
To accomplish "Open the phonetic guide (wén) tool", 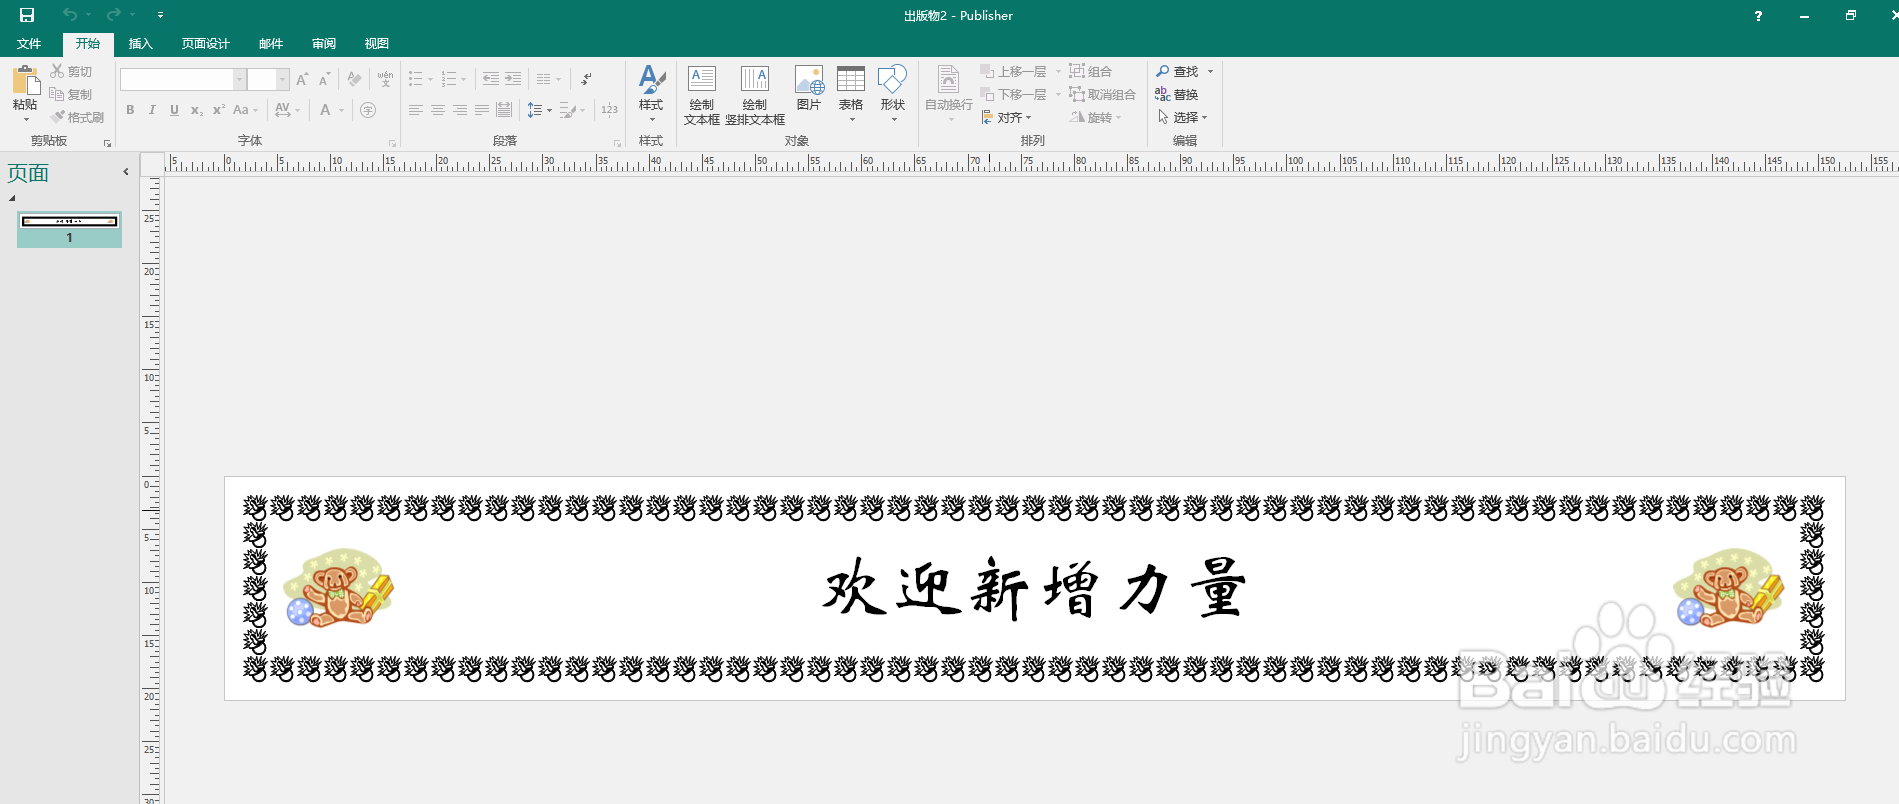I will pos(385,79).
